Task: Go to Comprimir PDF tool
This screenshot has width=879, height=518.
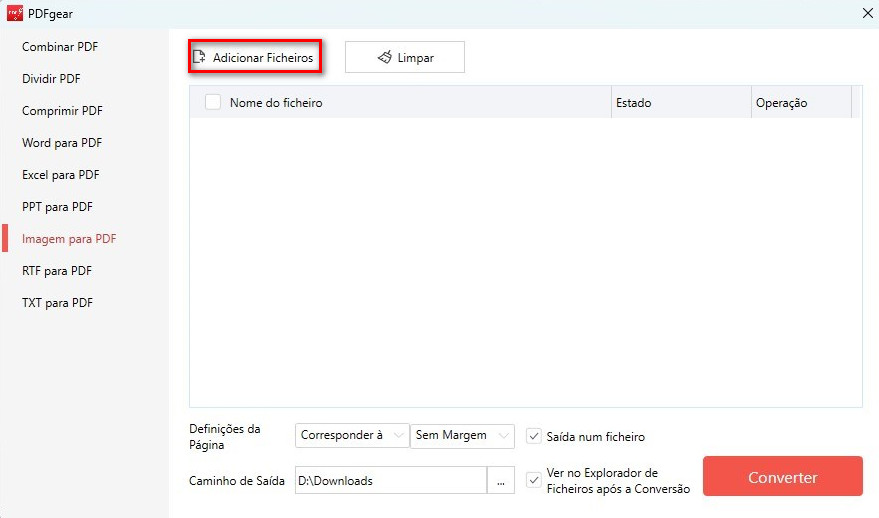Action: point(62,111)
